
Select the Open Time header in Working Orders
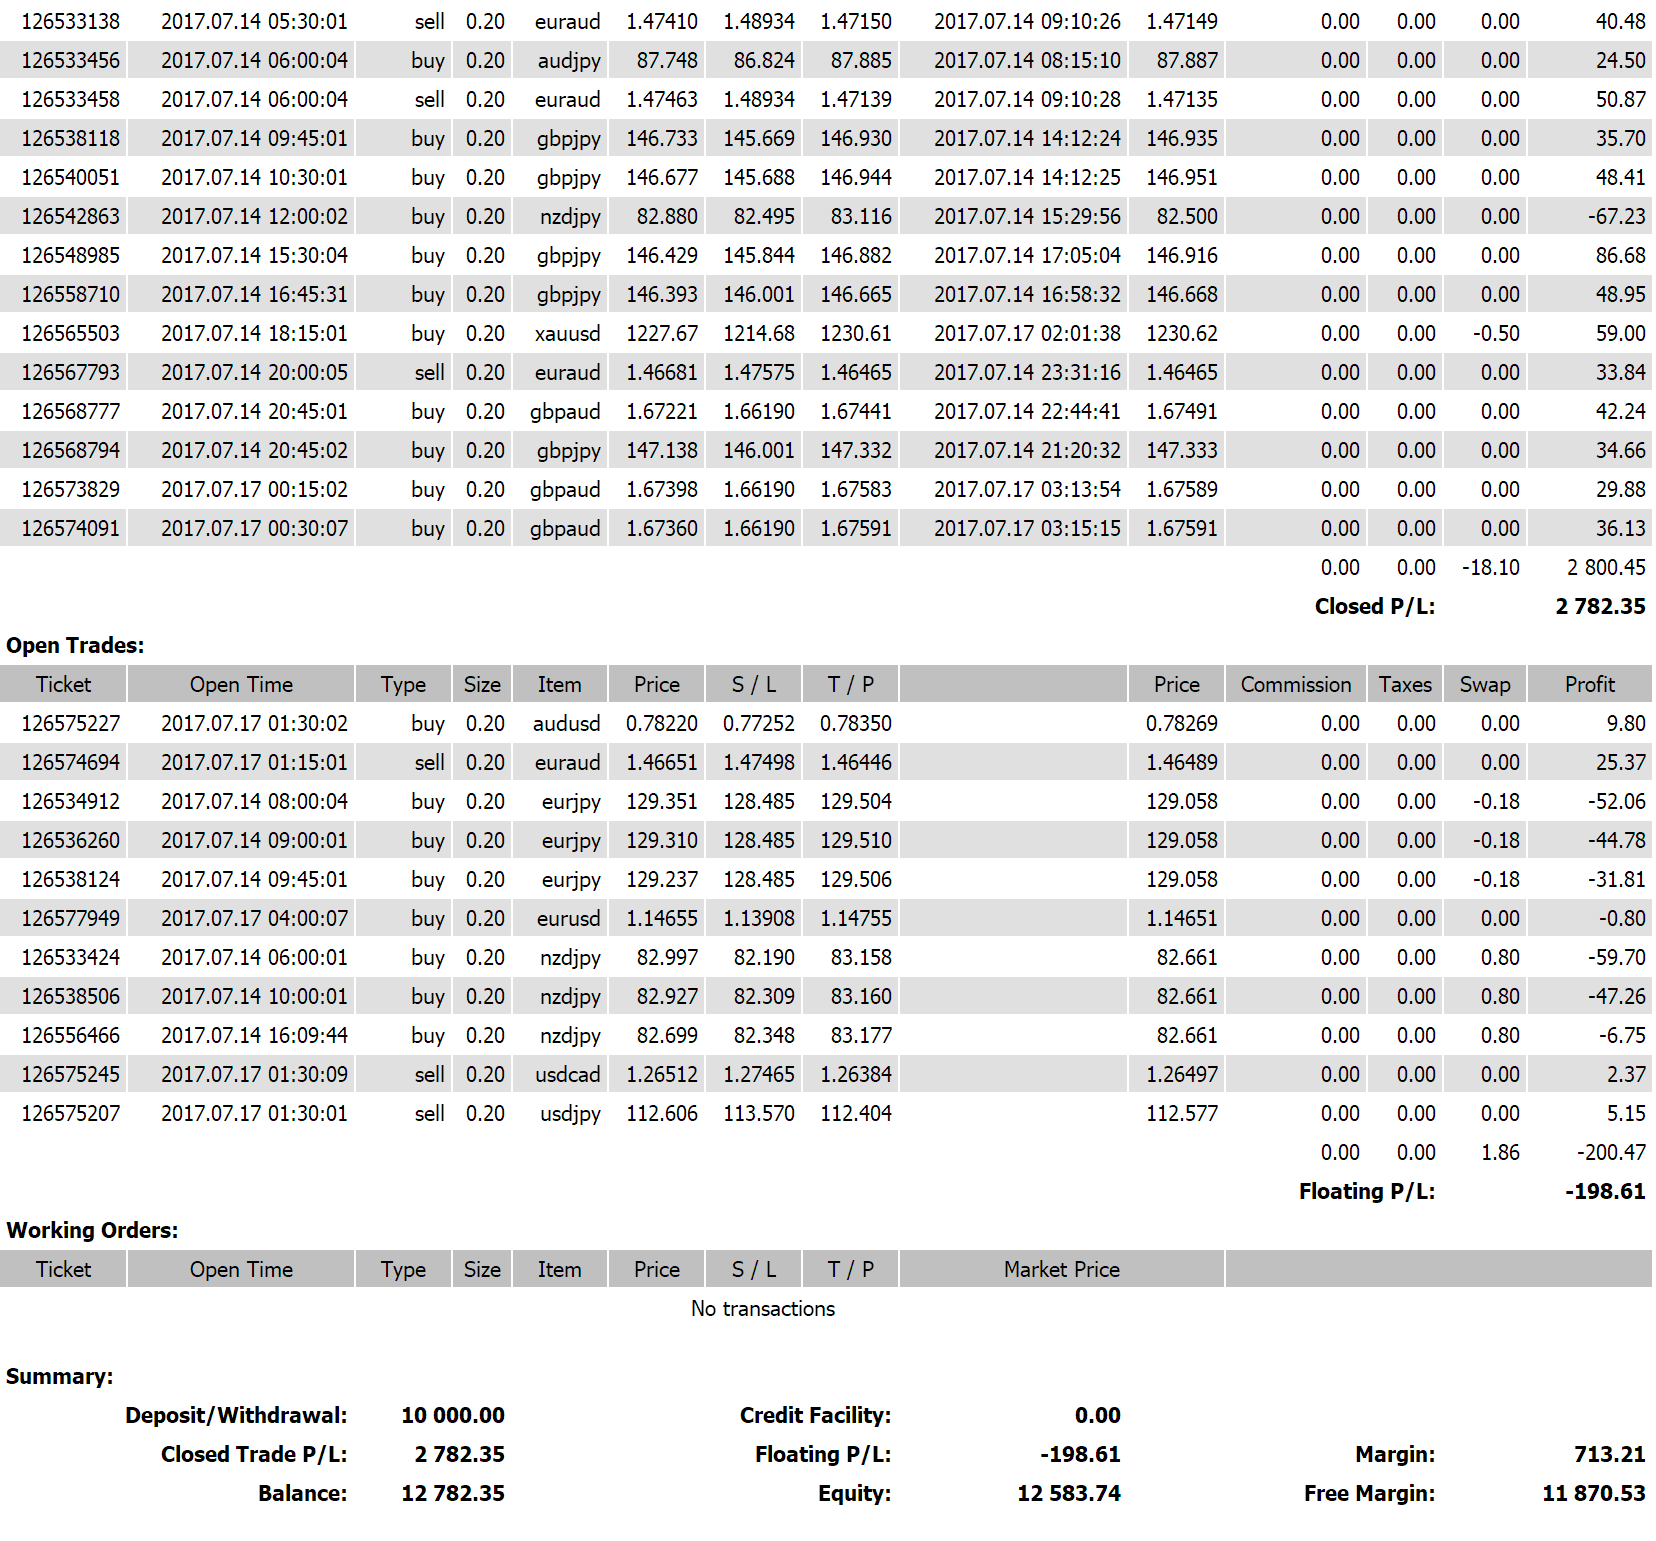click(x=241, y=1269)
